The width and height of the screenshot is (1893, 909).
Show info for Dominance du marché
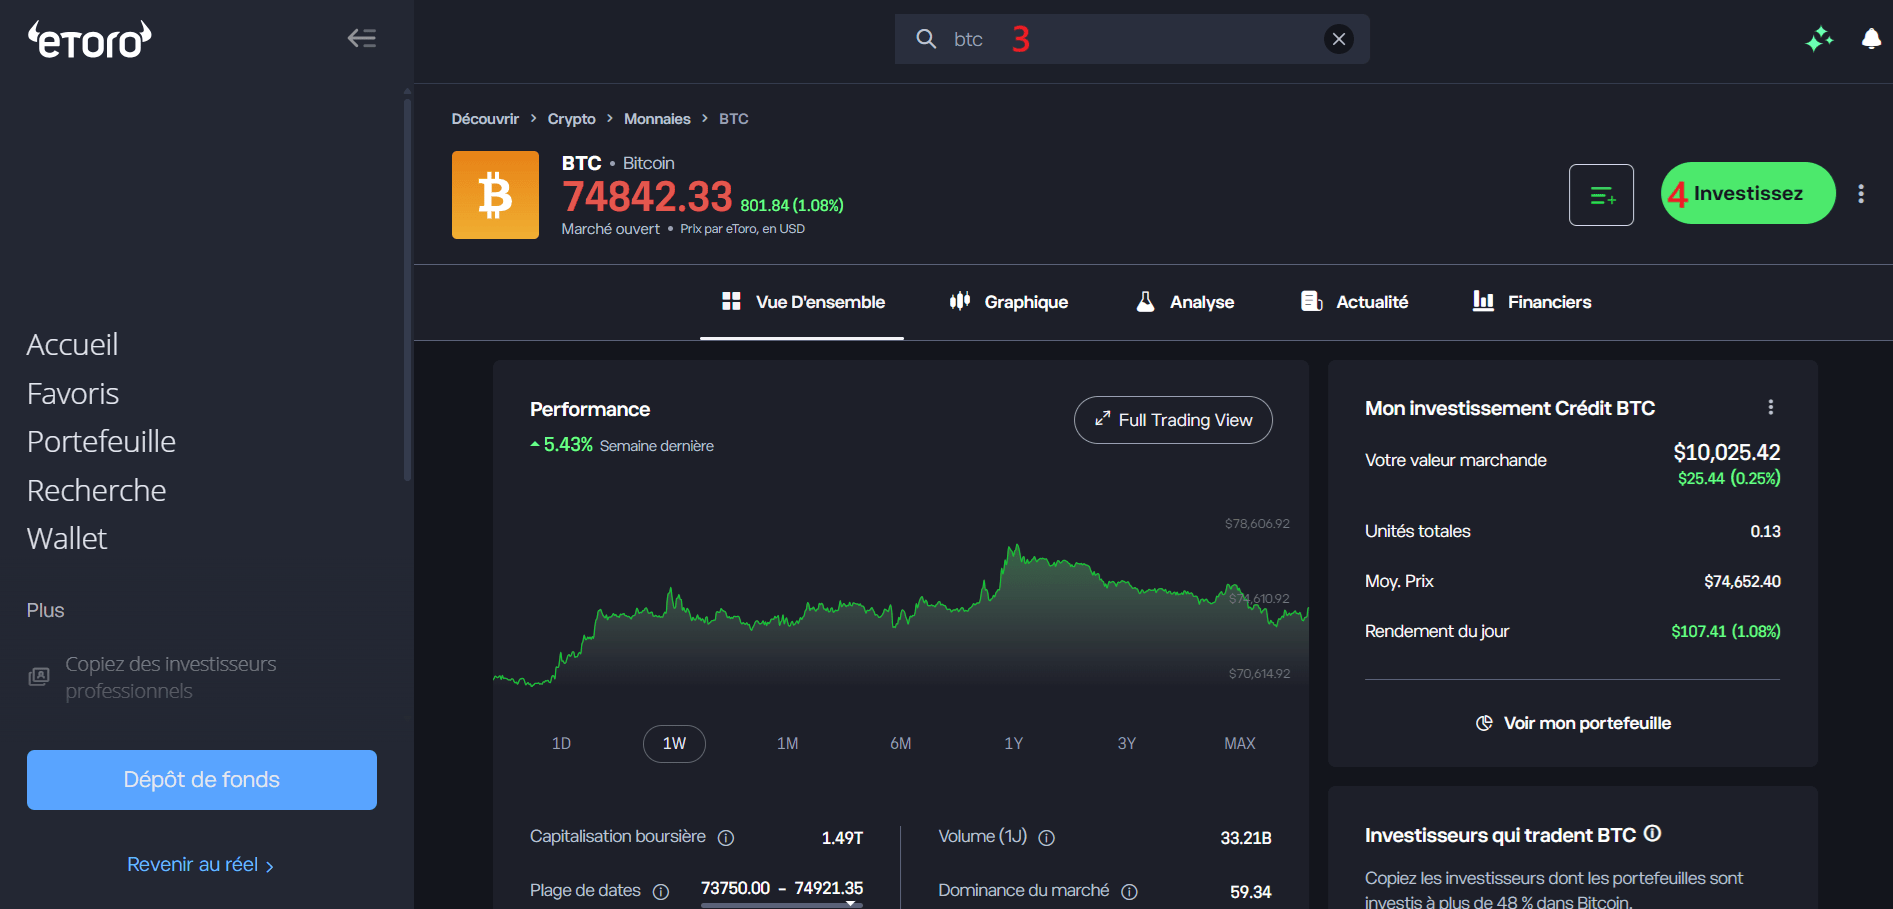(x=1129, y=892)
